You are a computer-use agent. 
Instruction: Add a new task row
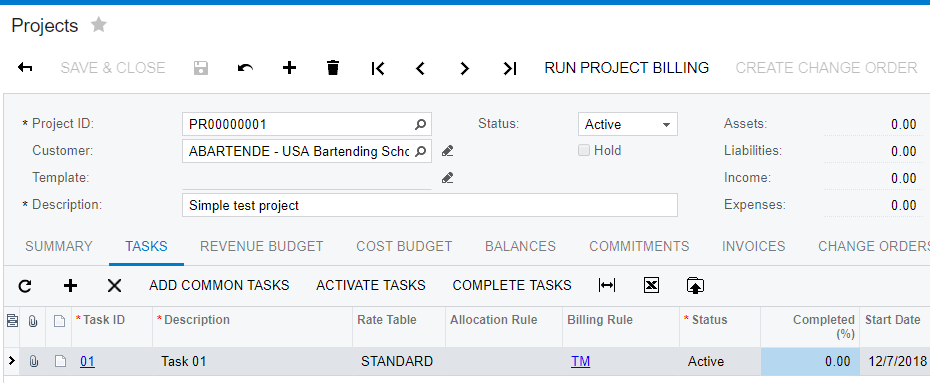(70, 286)
